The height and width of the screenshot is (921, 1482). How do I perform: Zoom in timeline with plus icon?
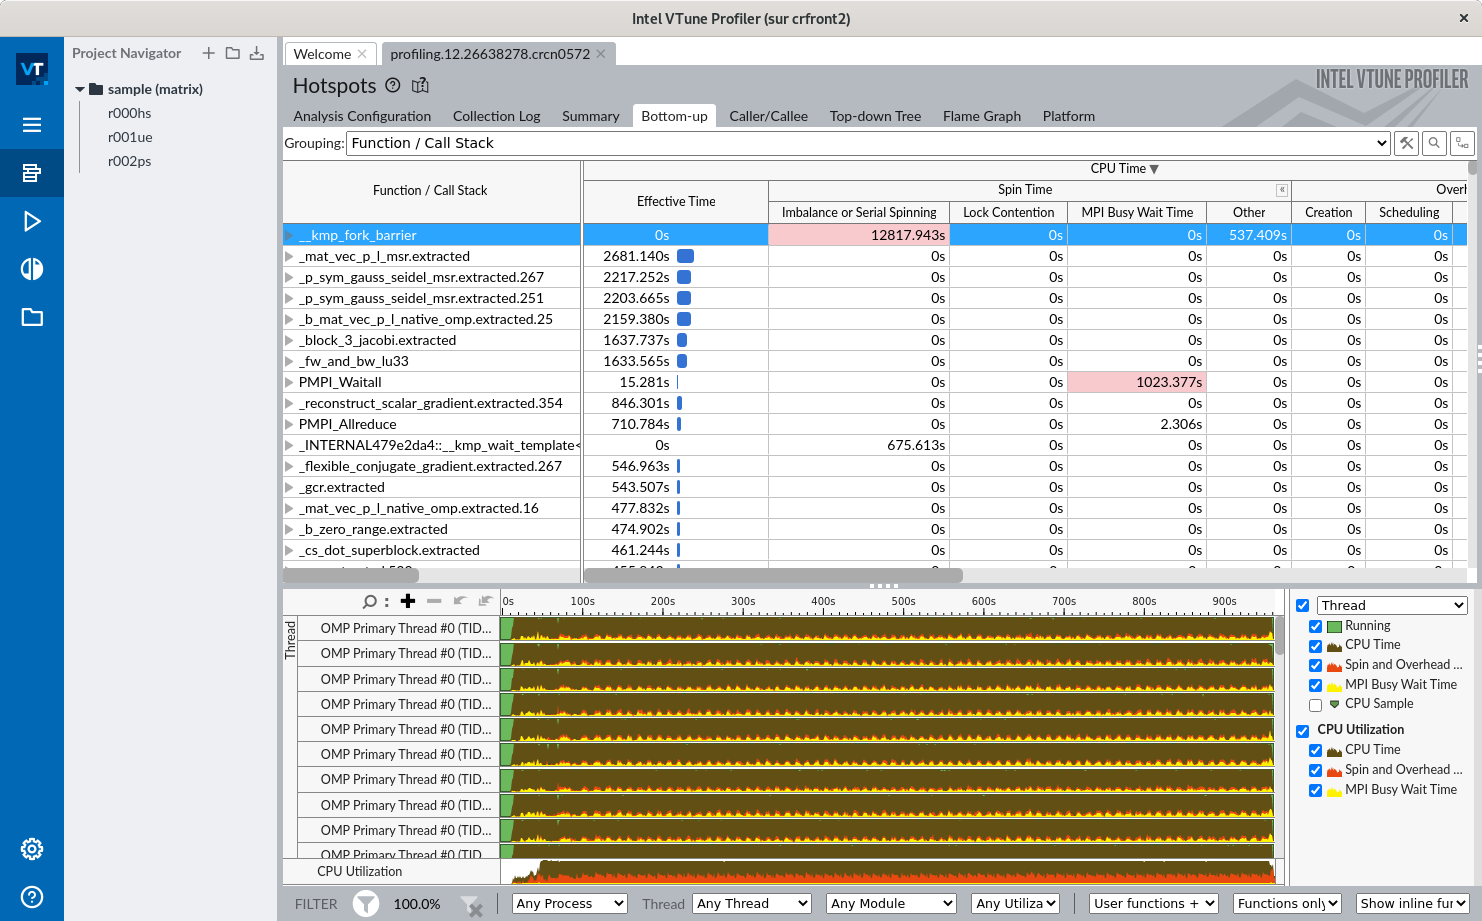408,601
